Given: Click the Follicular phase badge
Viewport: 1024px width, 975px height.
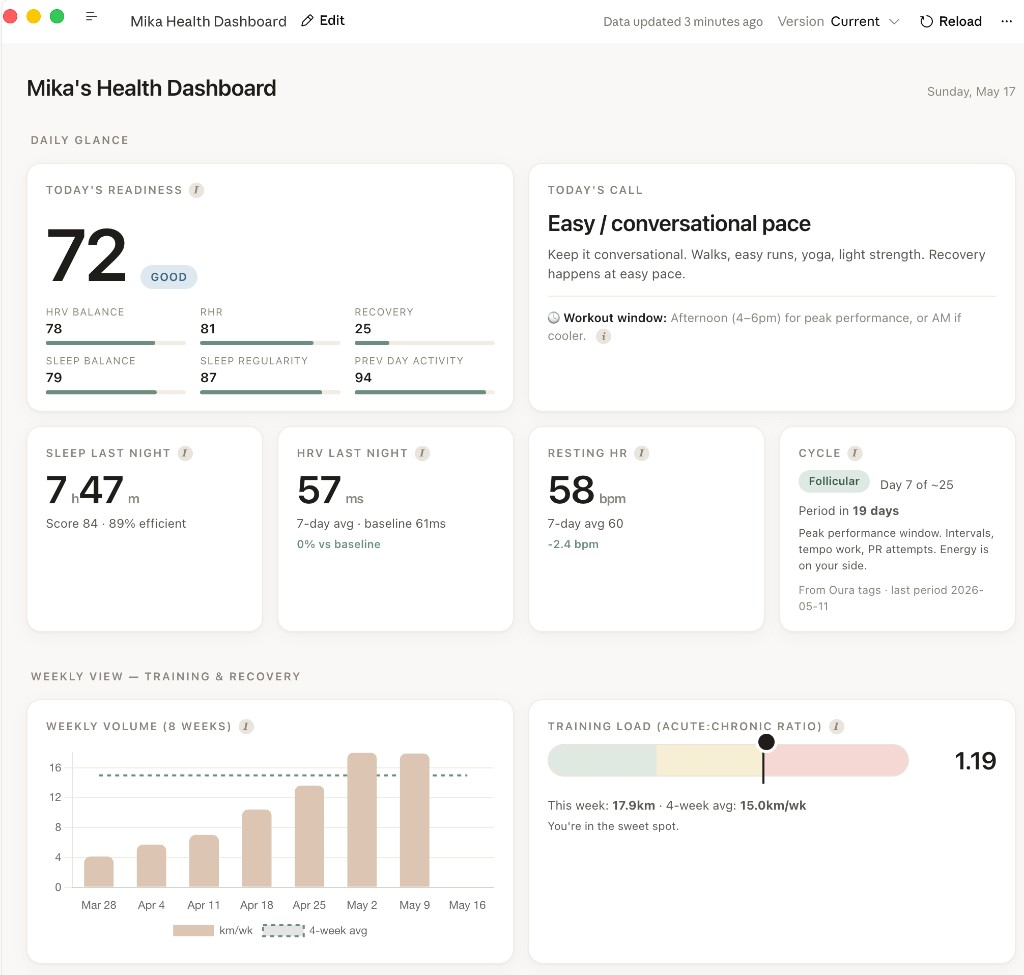Looking at the screenshot, I should [834, 481].
